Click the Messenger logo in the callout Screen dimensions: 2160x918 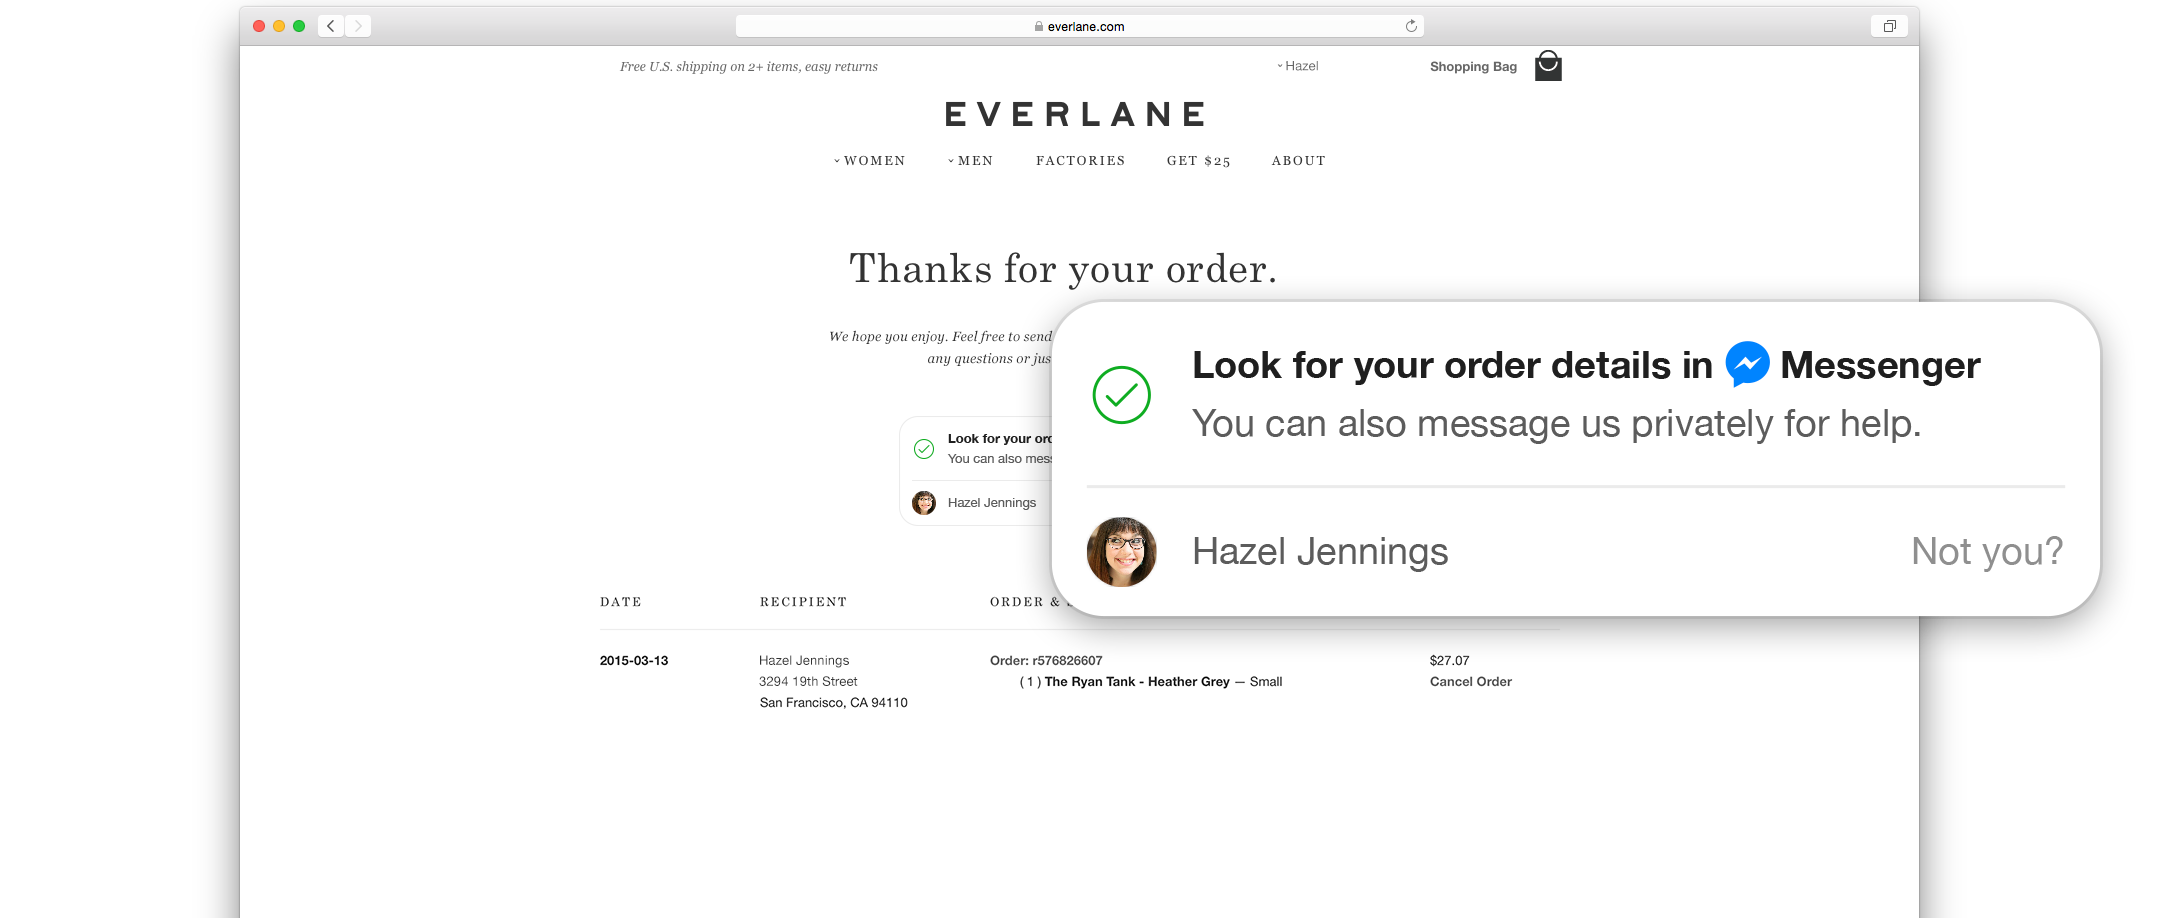pos(1747,364)
